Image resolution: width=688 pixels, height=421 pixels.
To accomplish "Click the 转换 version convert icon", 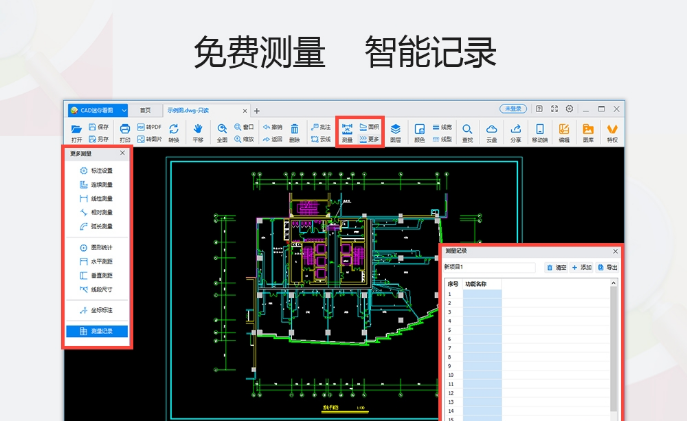I will pos(174,133).
